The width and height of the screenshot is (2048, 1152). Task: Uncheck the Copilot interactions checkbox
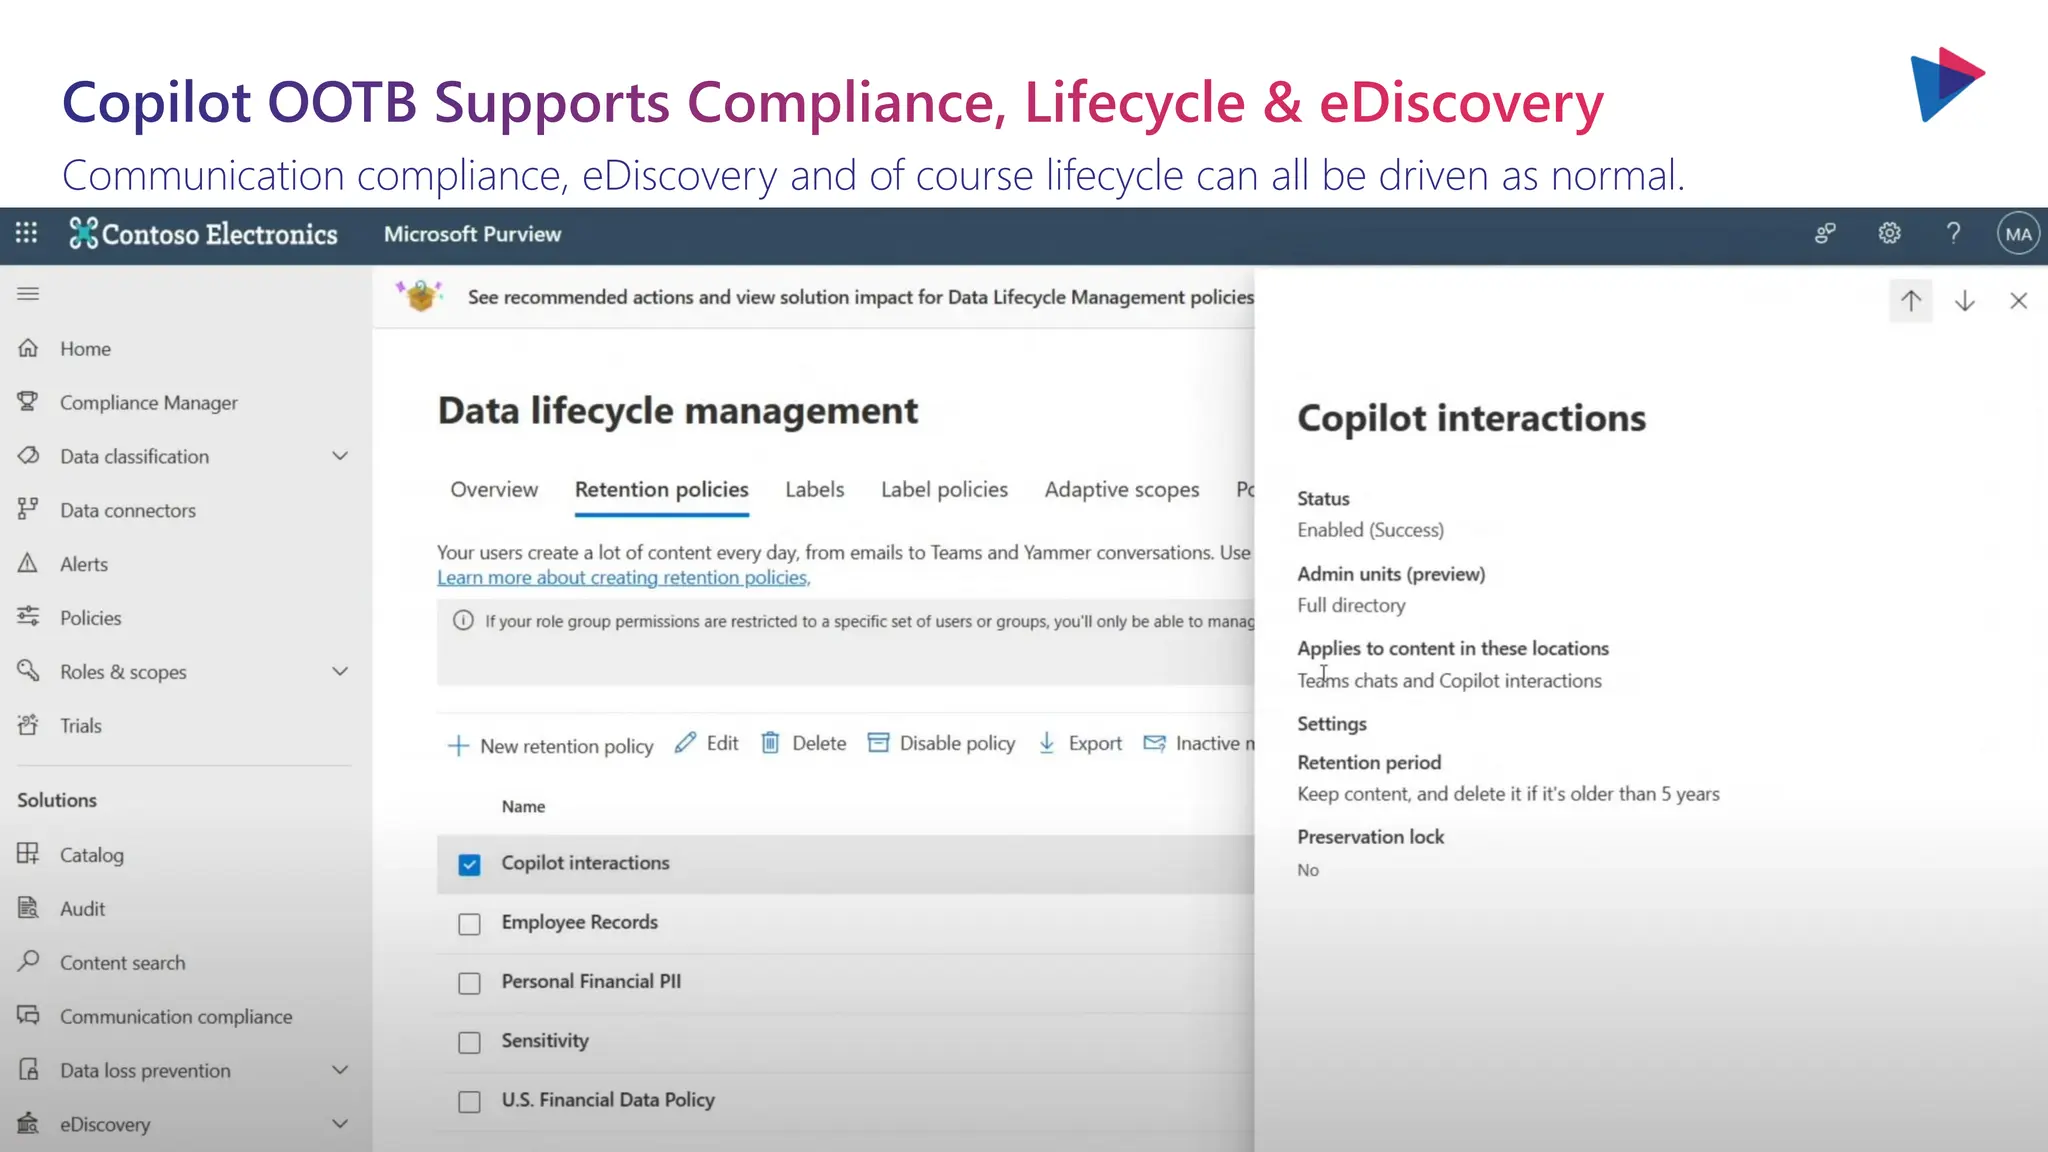[x=469, y=864]
